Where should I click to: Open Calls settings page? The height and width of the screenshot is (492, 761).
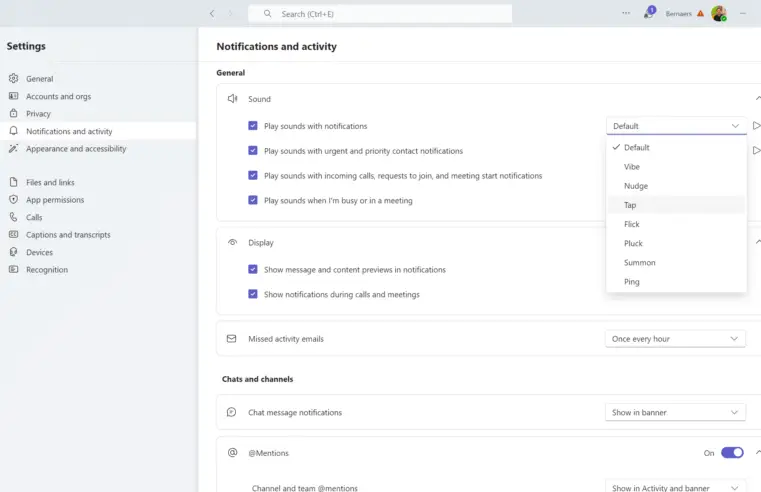pyautogui.click(x=98, y=217)
